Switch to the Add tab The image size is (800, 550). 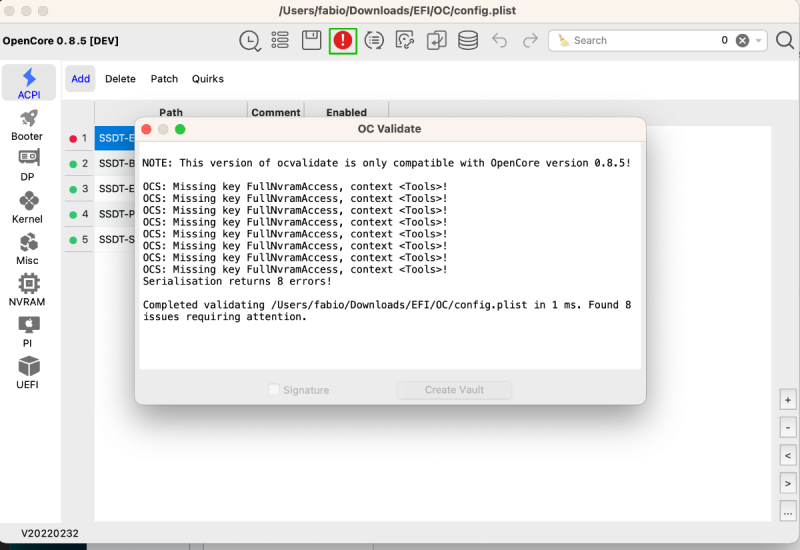[81, 79]
